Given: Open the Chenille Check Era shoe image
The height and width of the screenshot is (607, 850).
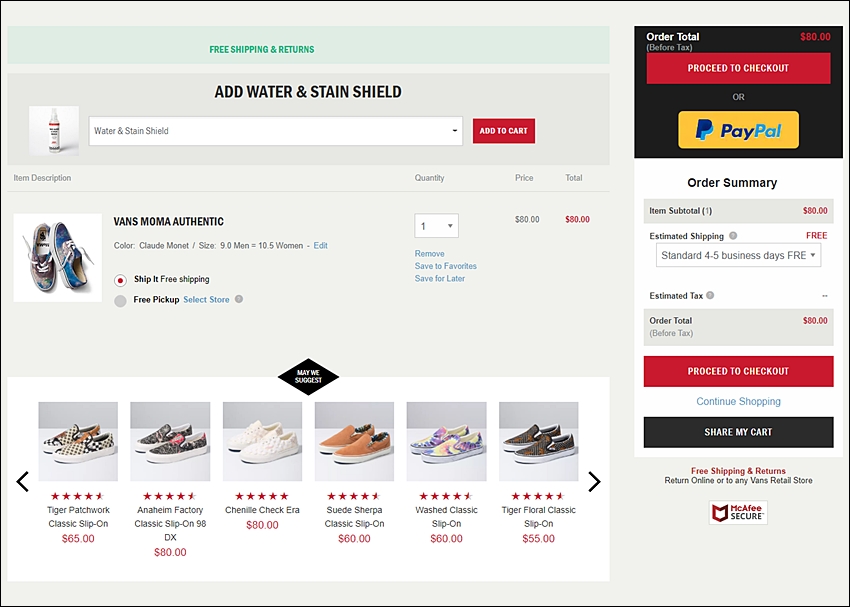Looking at the screenshot, I should click(x=262, y=441).
